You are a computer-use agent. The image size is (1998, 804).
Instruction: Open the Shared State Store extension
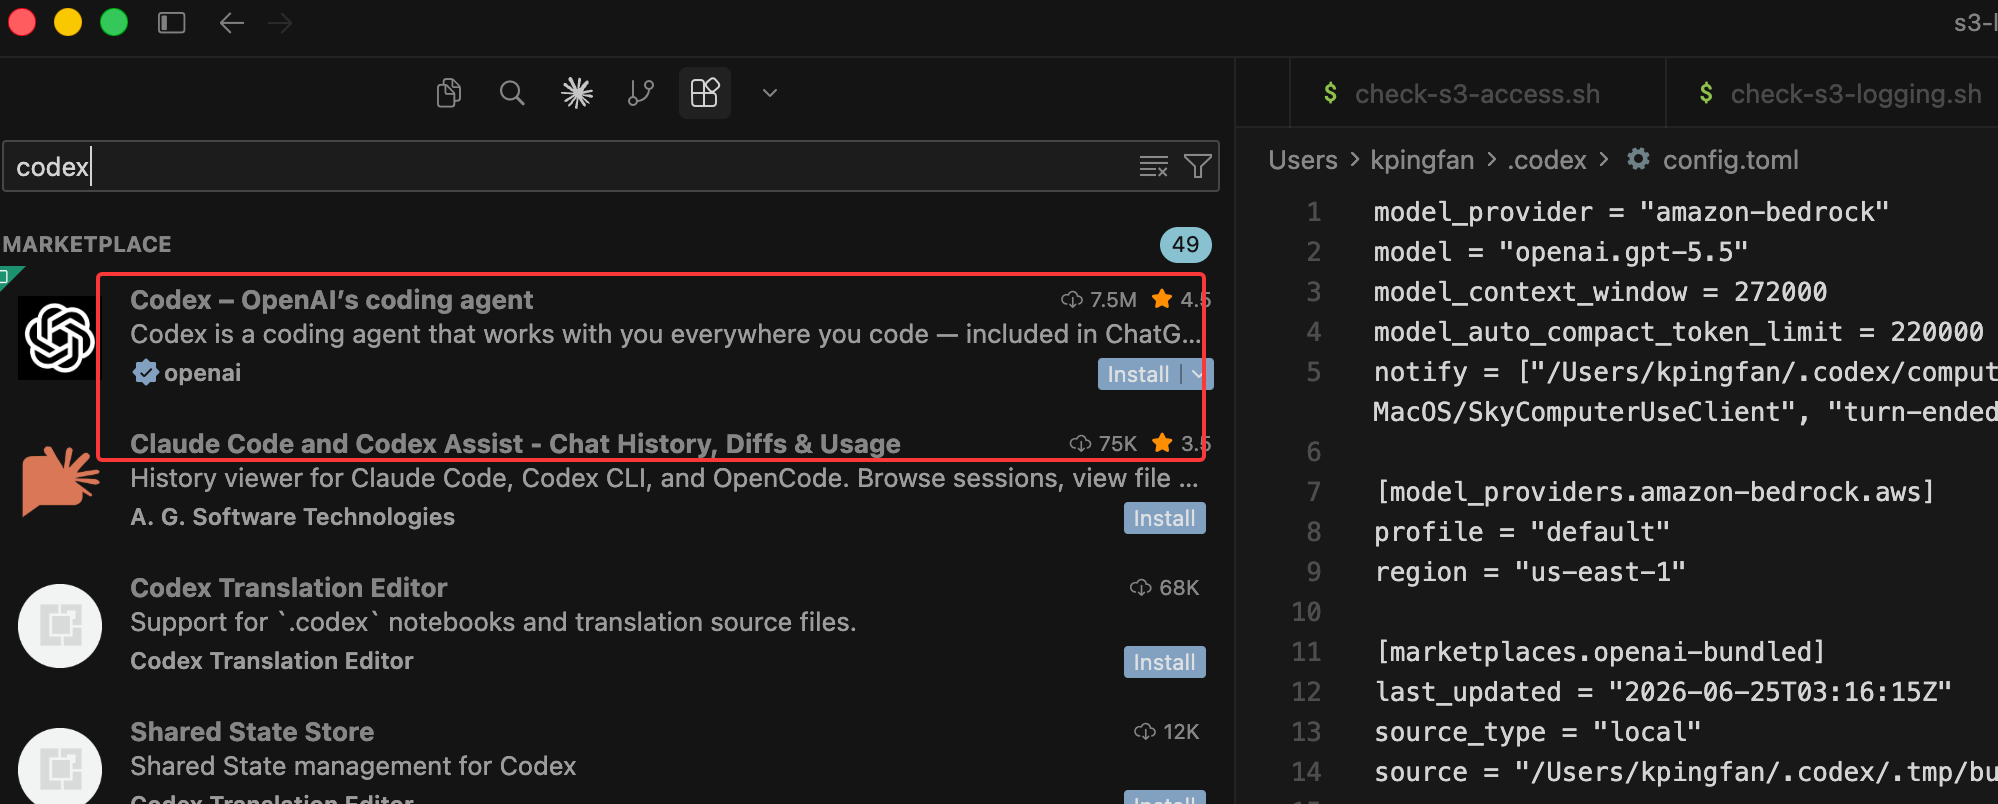tap(252, 732)
